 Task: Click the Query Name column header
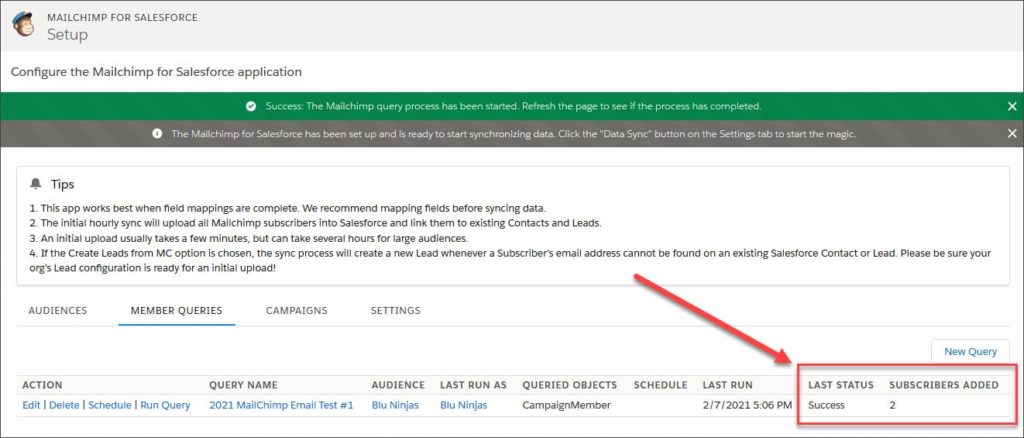tap(243, 384)
